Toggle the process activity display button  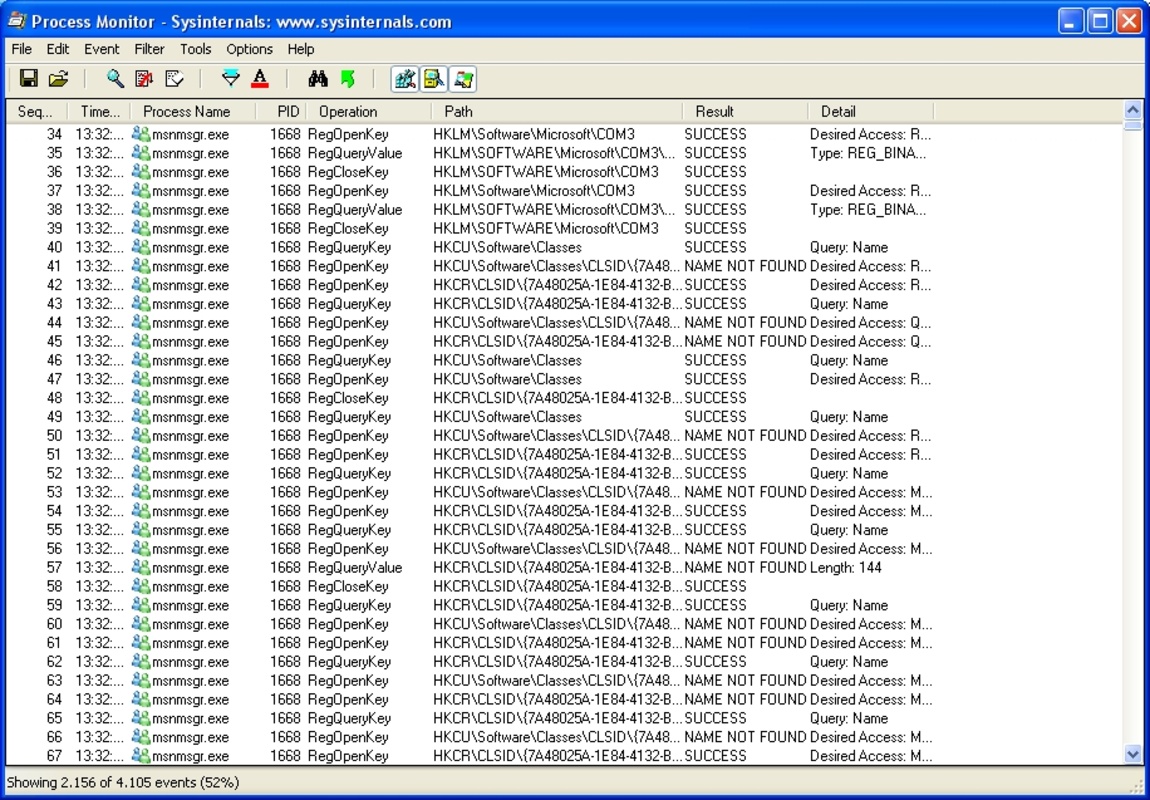point(462,79)
